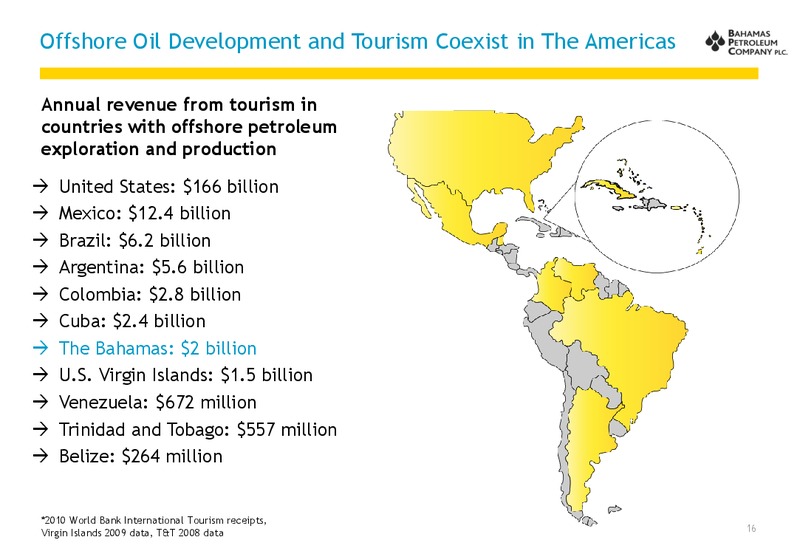This screenshot has width=800, height=554.
Task: Click Cuba inside the Caribbean inset circle
Action: (607, 188)
